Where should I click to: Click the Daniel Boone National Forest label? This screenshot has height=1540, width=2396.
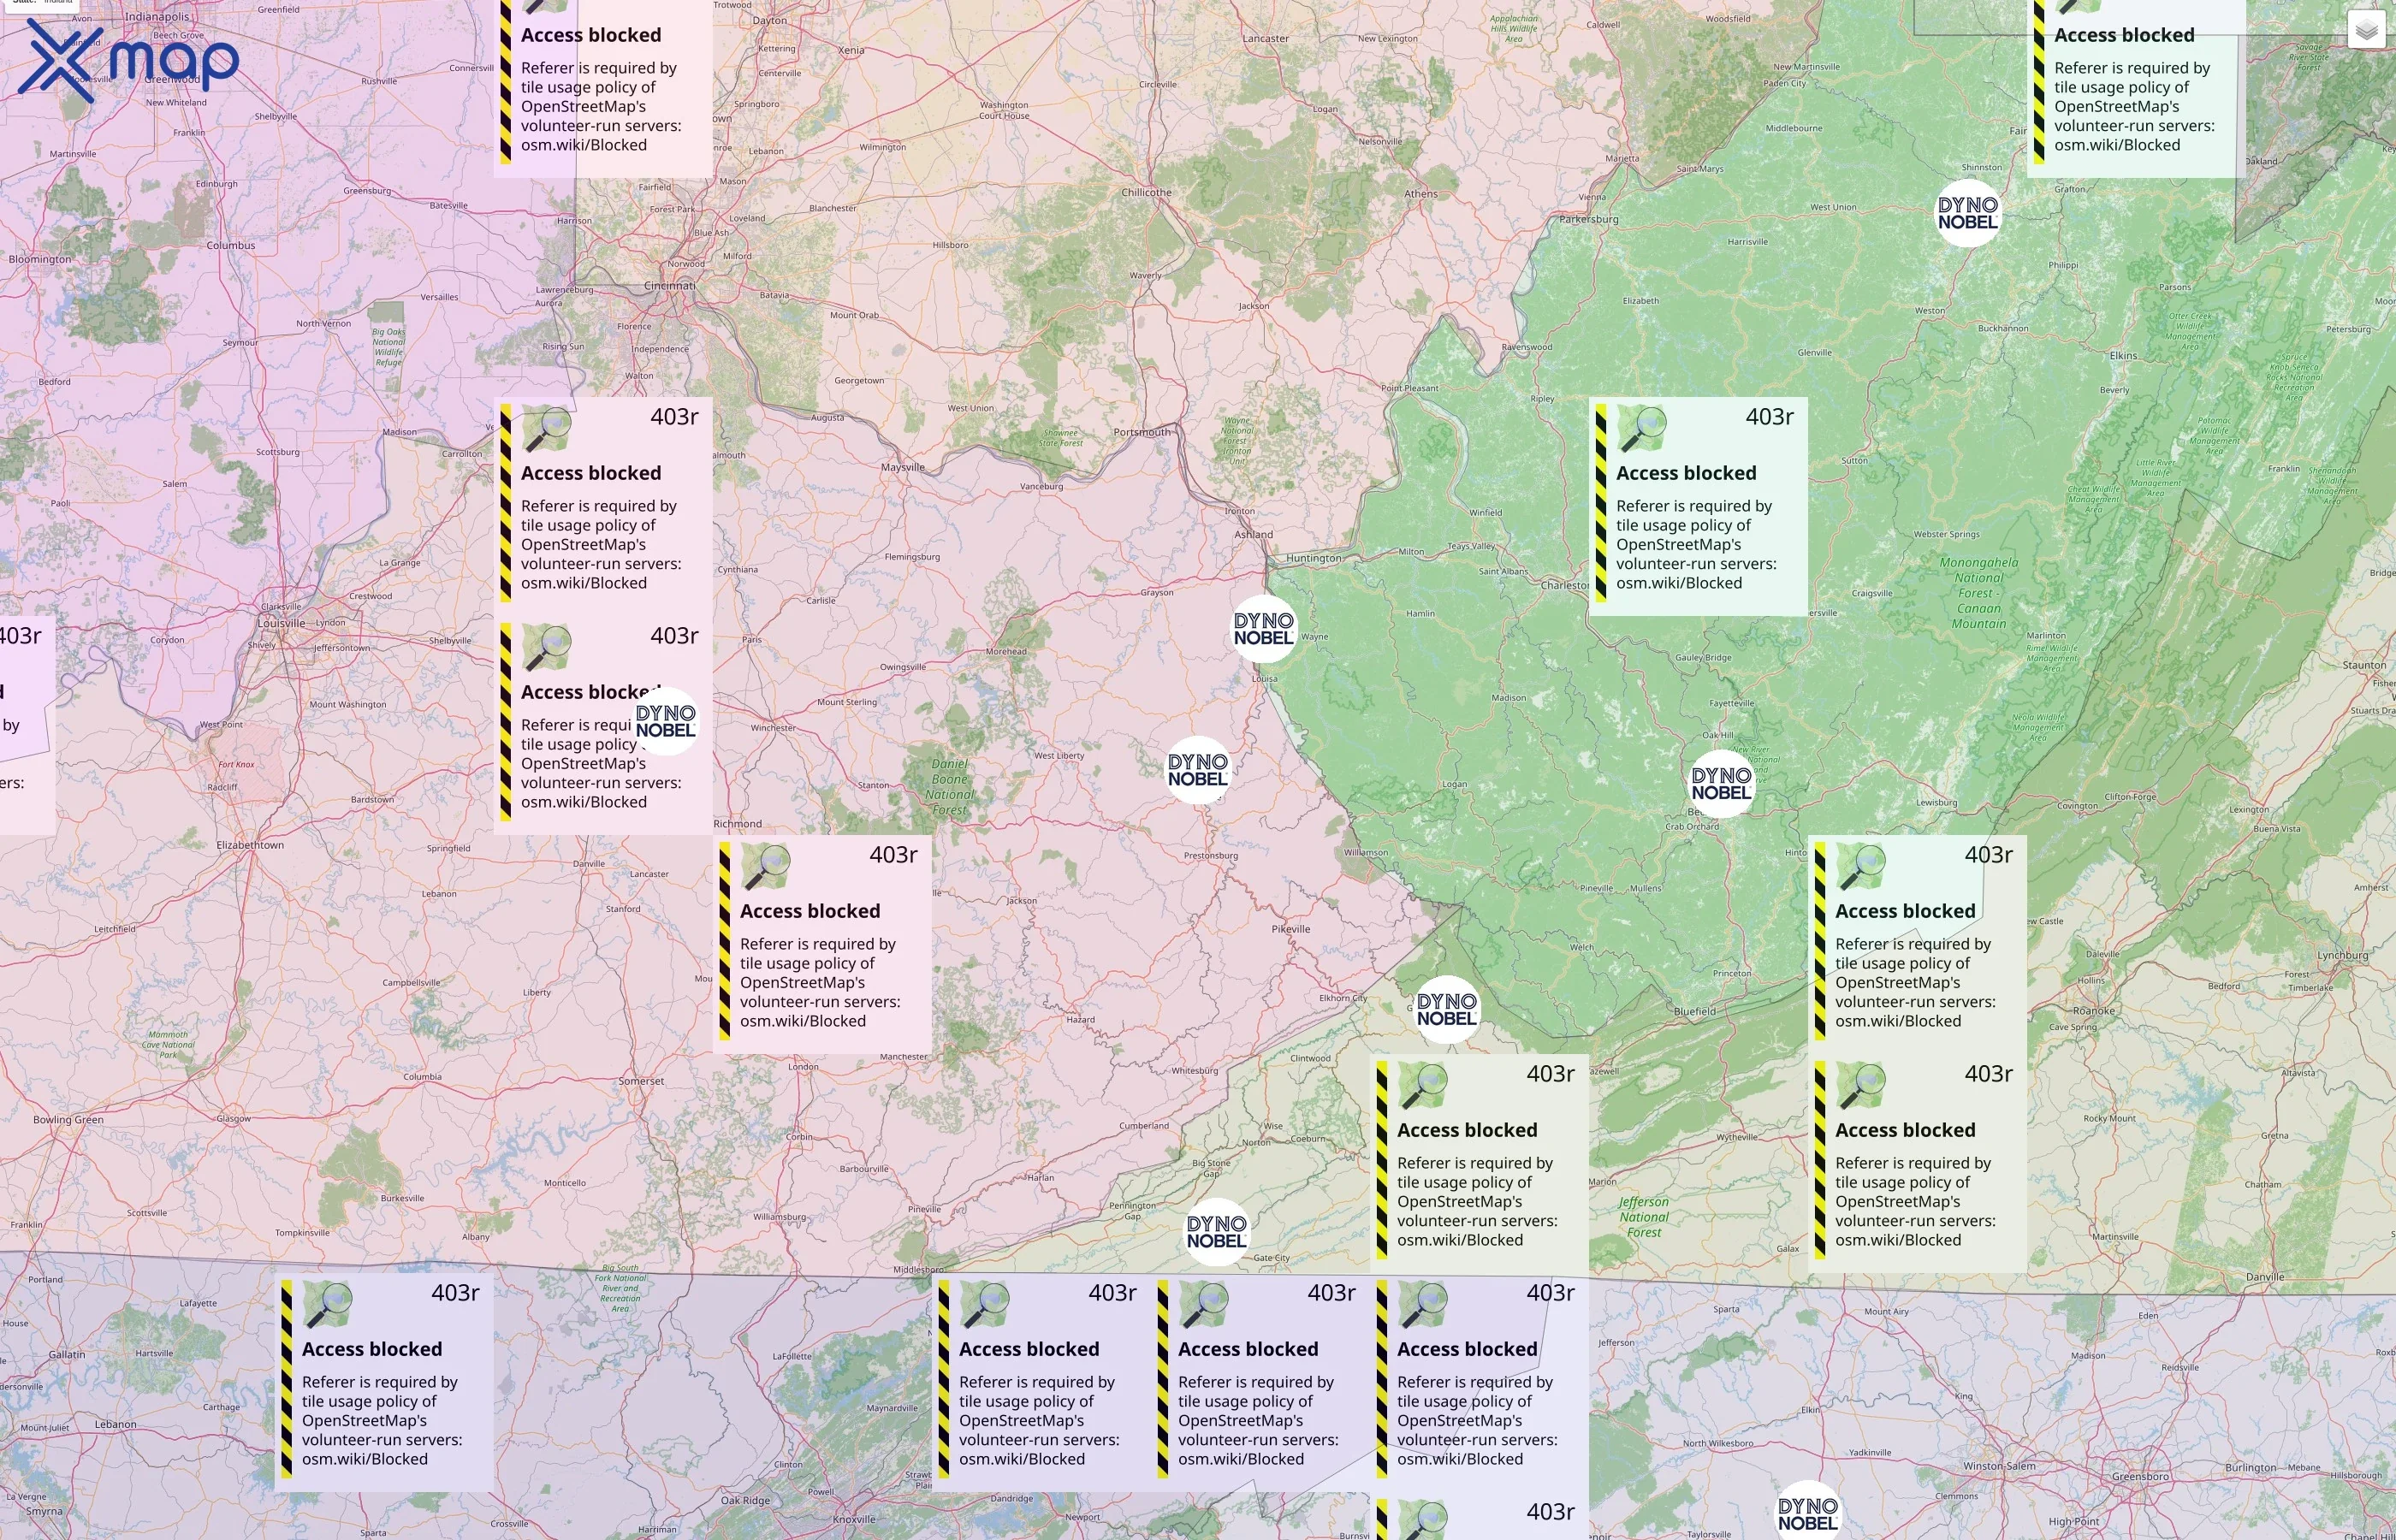tap(950, 787)
